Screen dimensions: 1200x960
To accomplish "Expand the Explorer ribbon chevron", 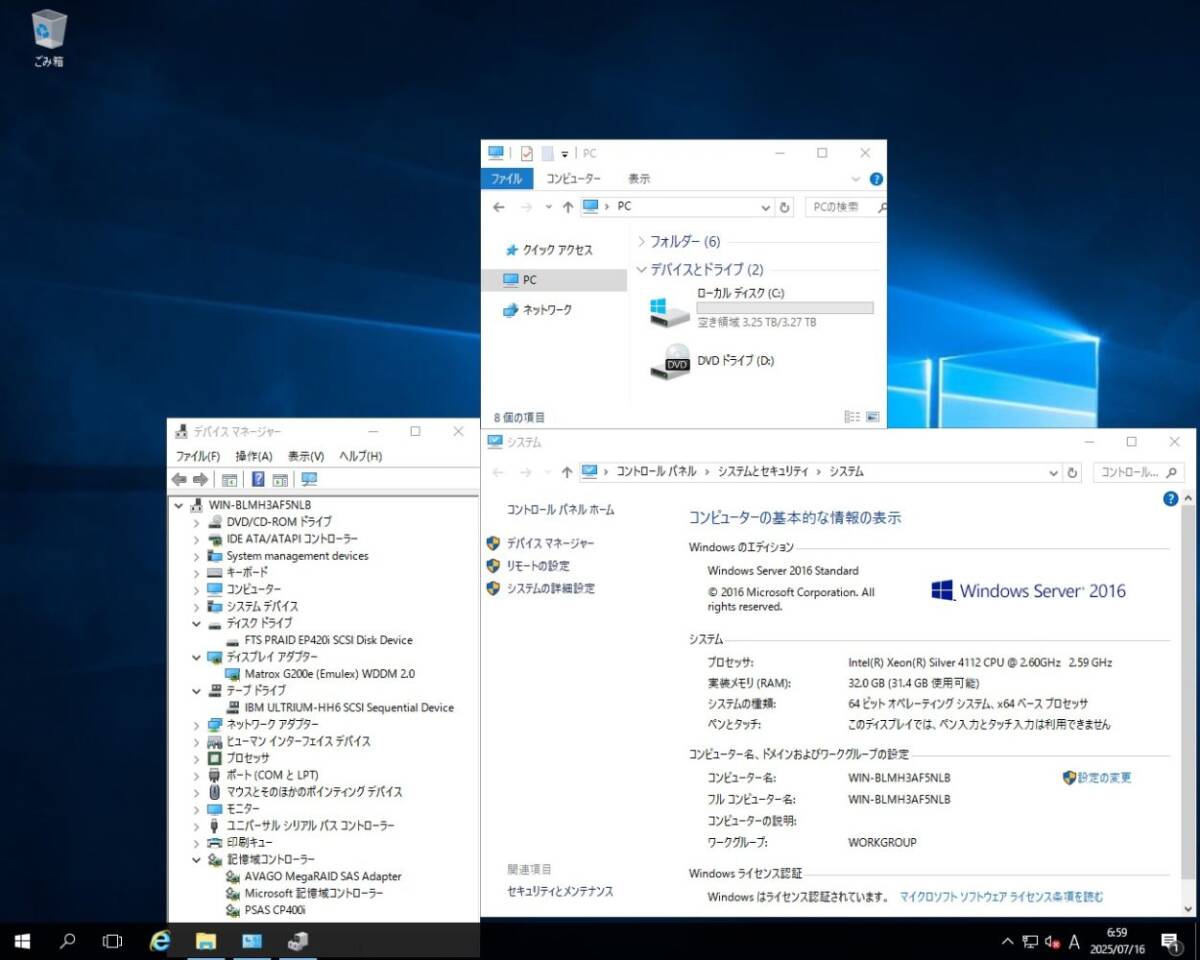I will click(856, 179).
